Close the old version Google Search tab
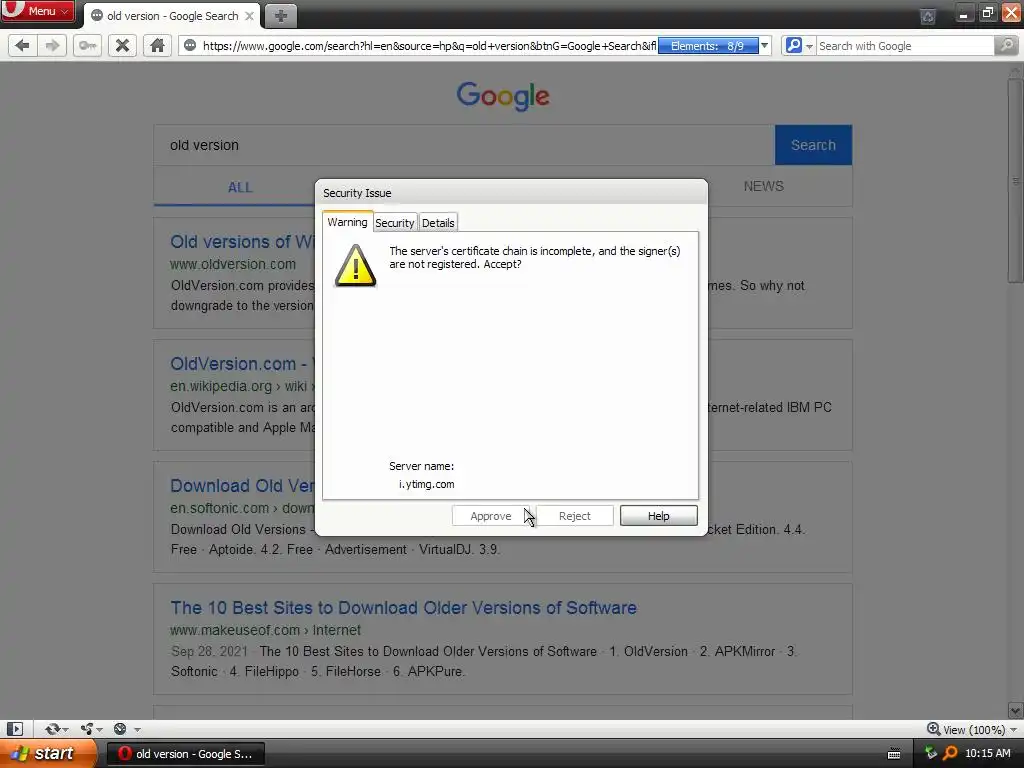The image size is (1024, 768). (x=249, y=16)
